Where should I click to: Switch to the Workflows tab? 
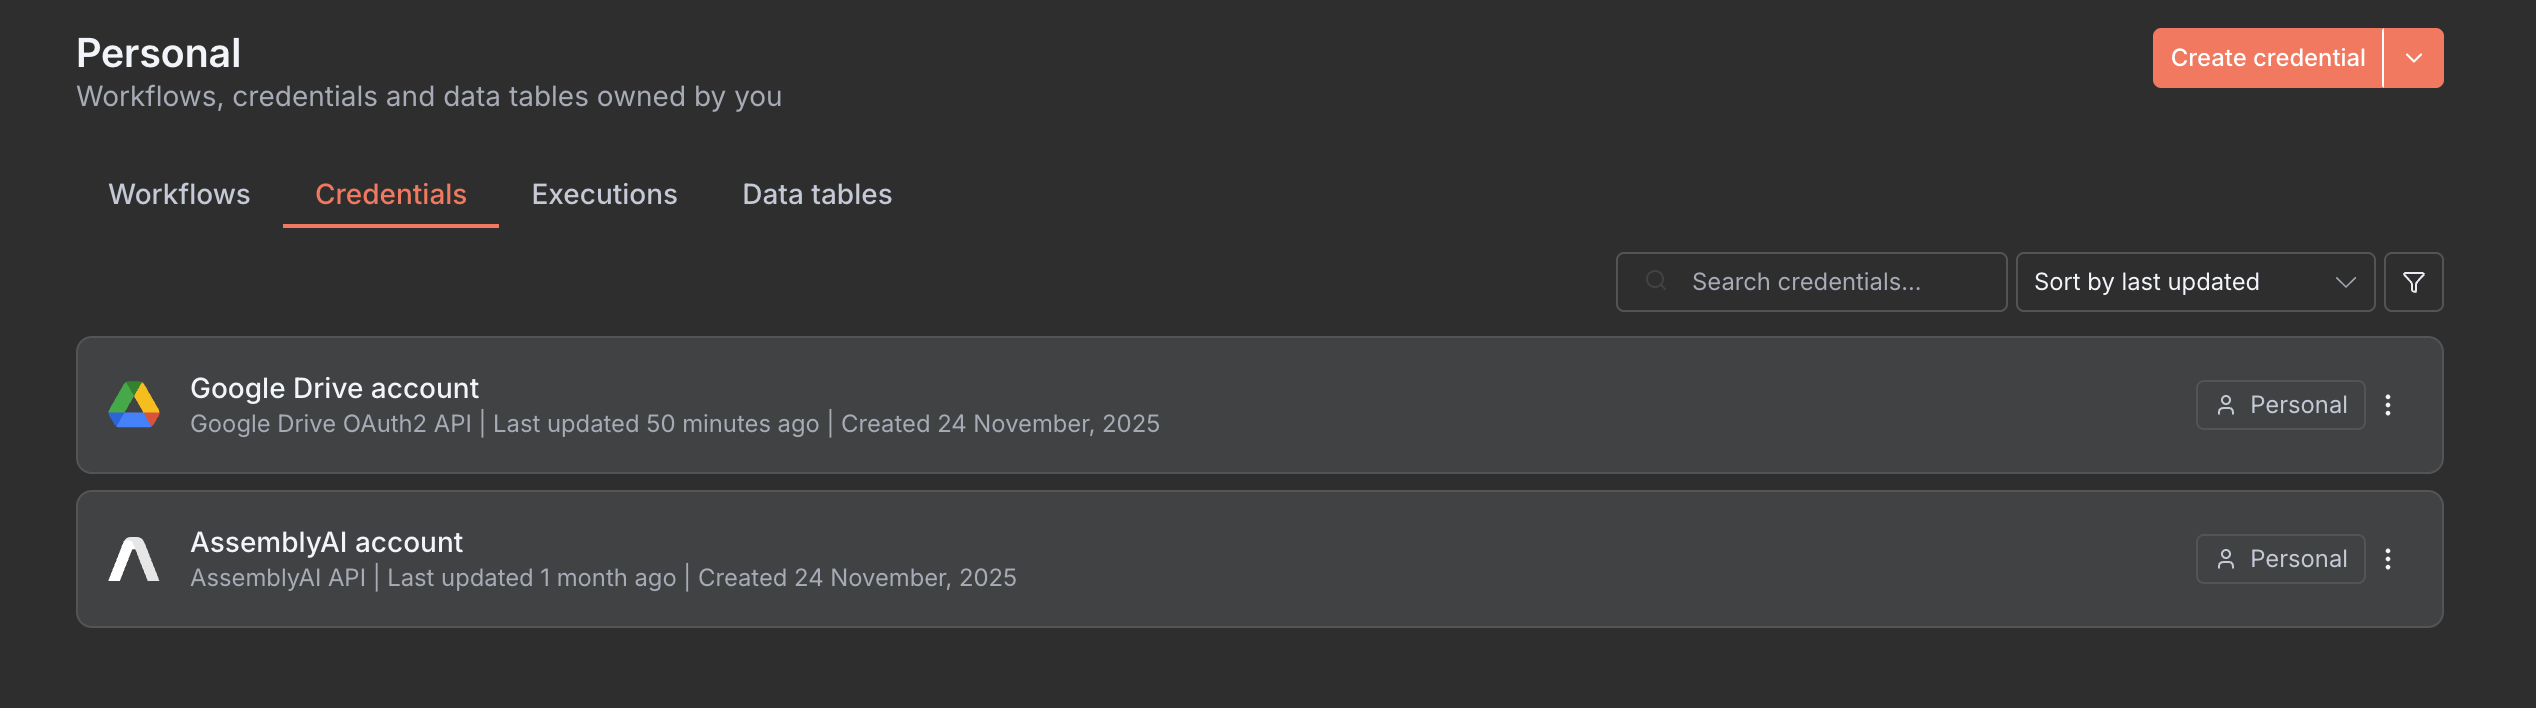point(179,194)
